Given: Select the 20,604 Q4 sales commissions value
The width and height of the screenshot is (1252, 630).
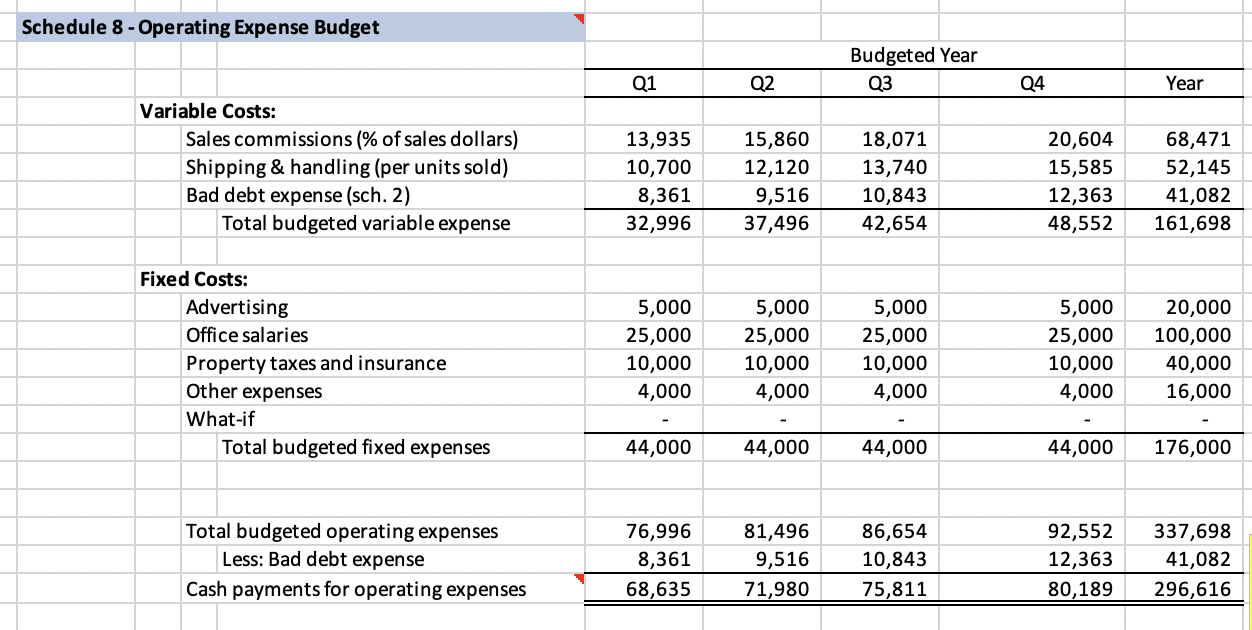Looking at the screenshot, I should click(1032, 139).
